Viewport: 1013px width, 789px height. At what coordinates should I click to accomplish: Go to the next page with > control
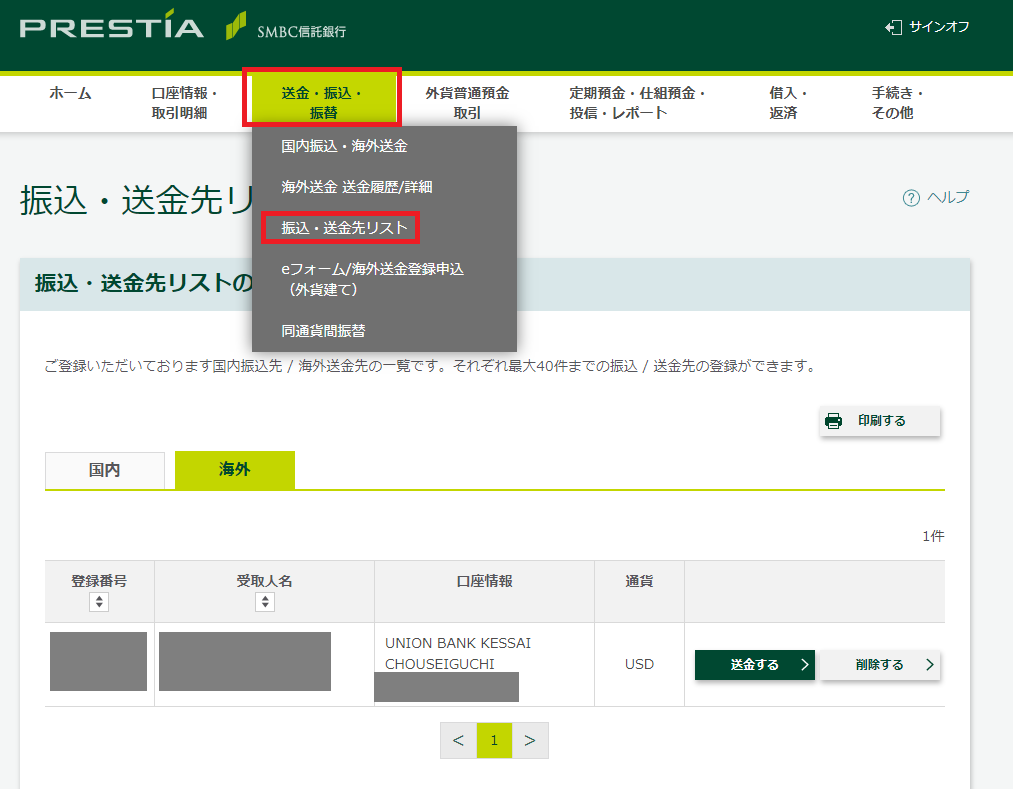pyautogui.click(x=530, y=740)
